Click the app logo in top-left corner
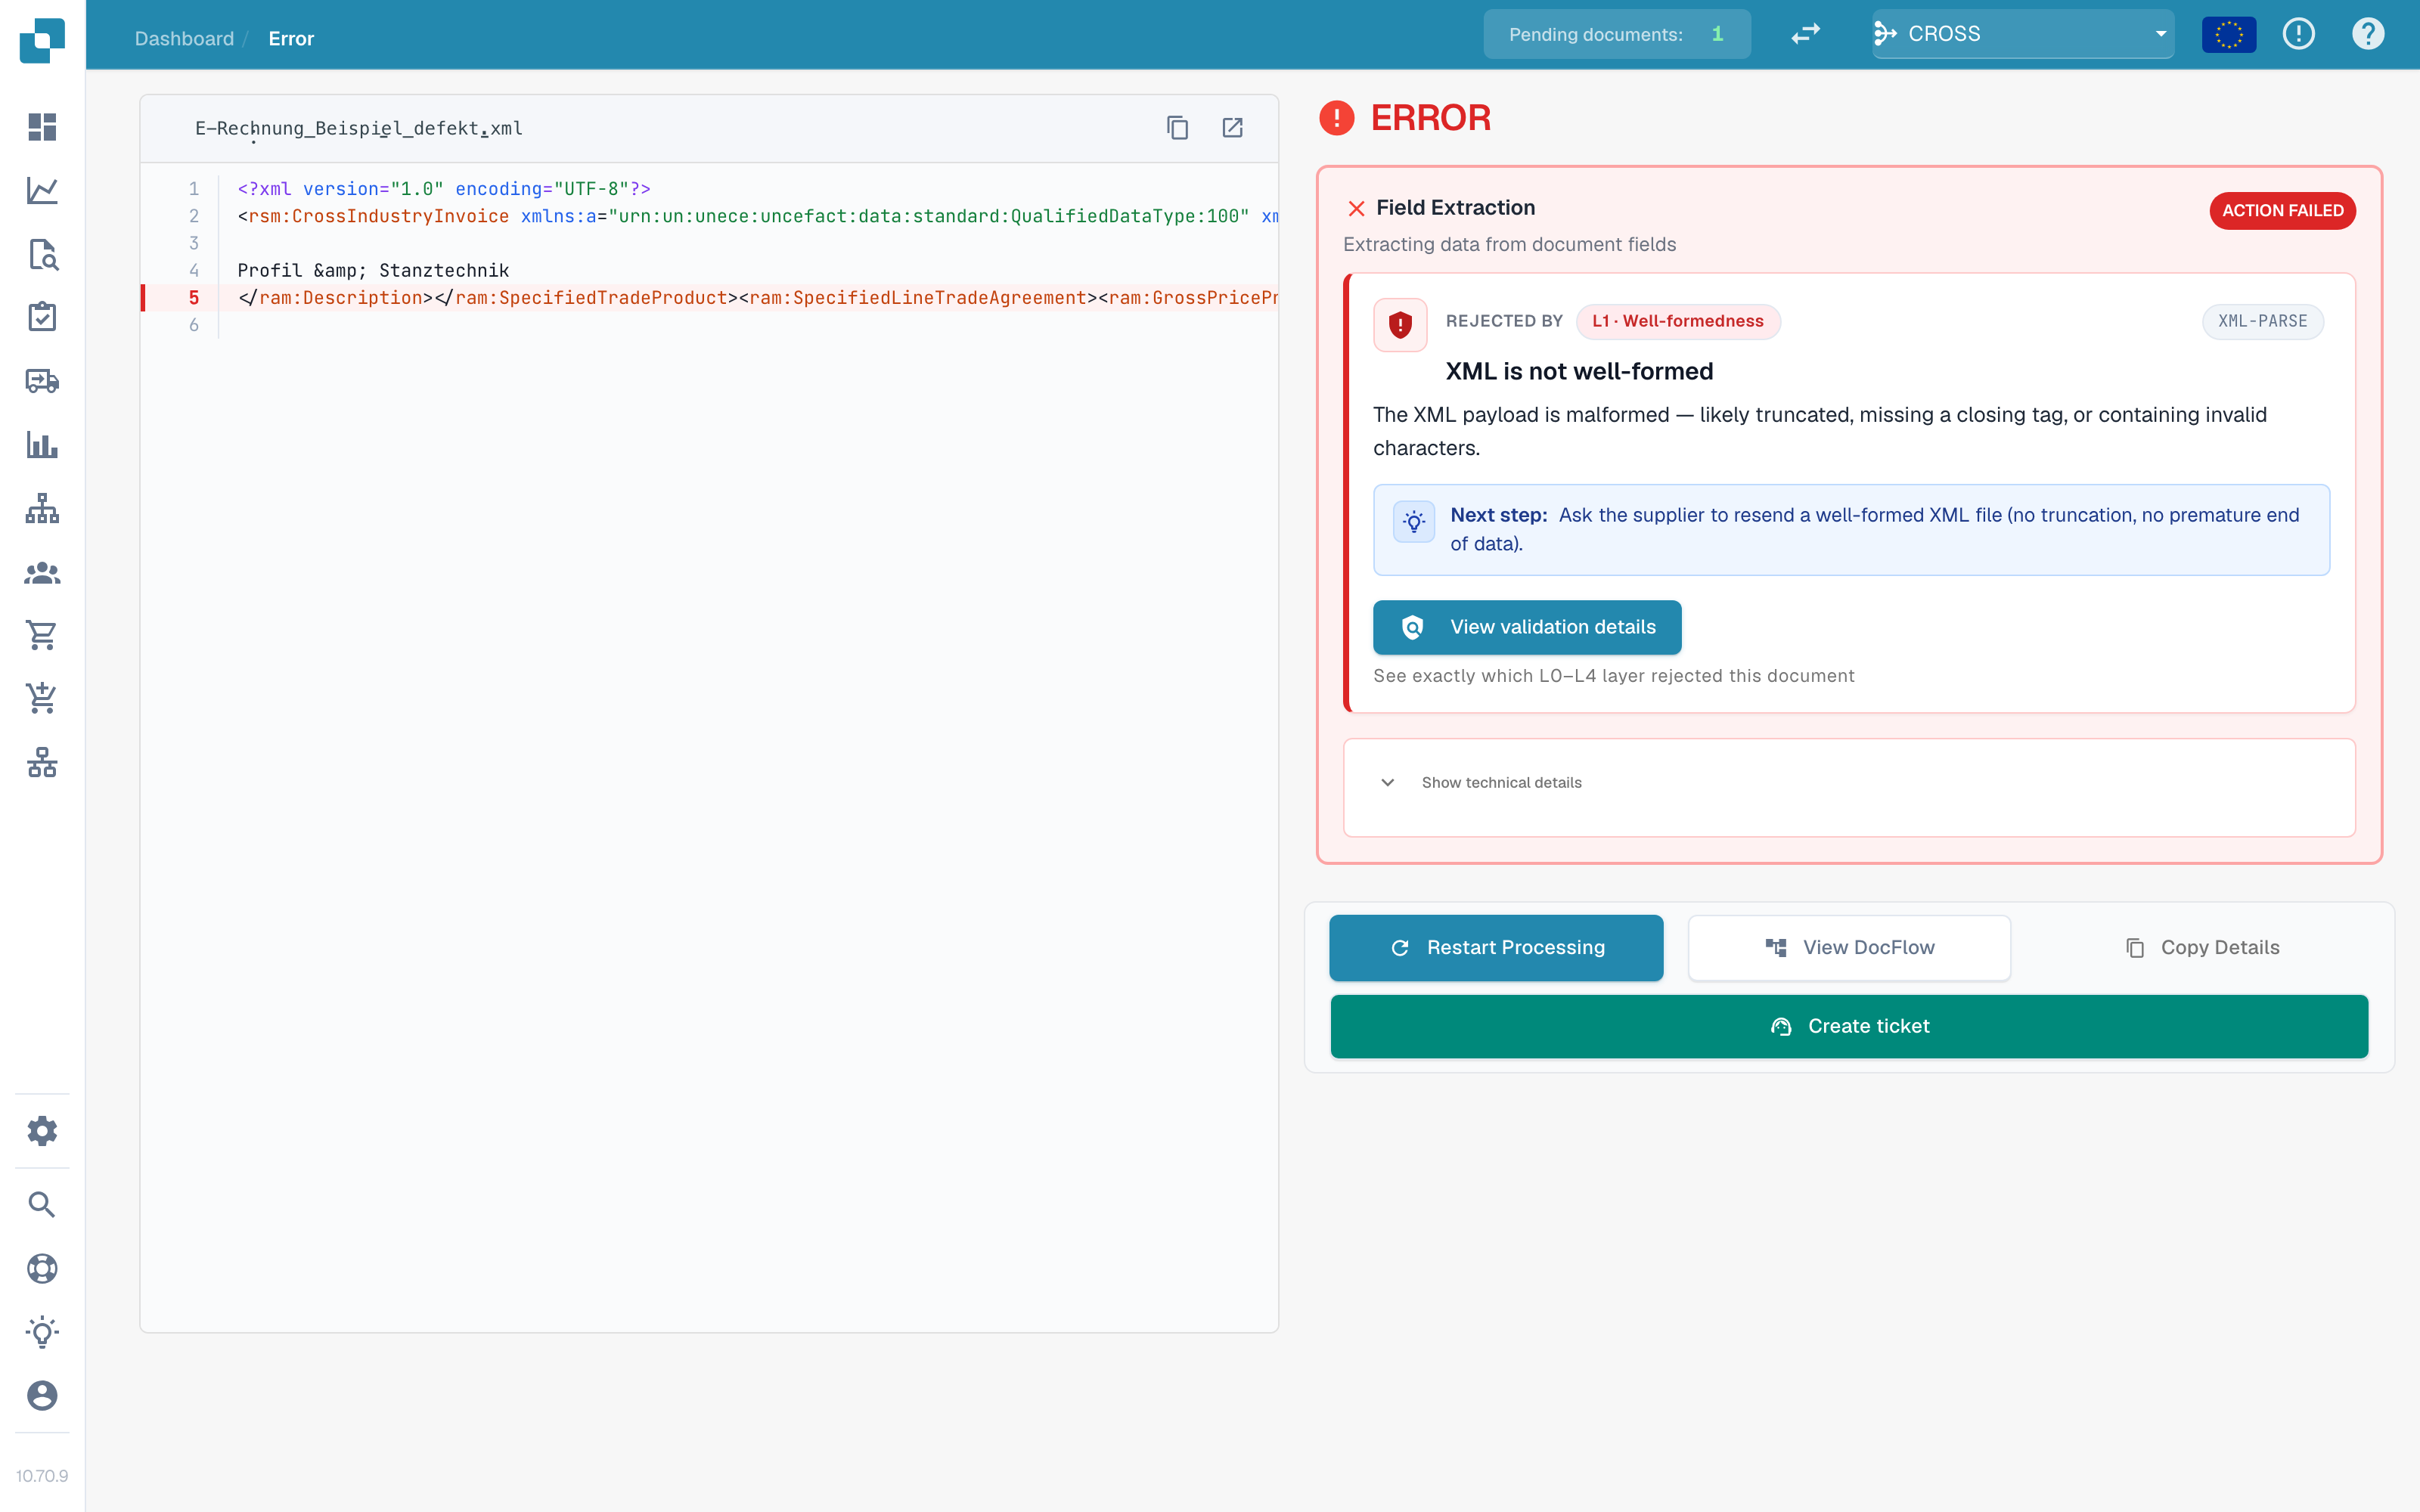 tap(42, 40)
